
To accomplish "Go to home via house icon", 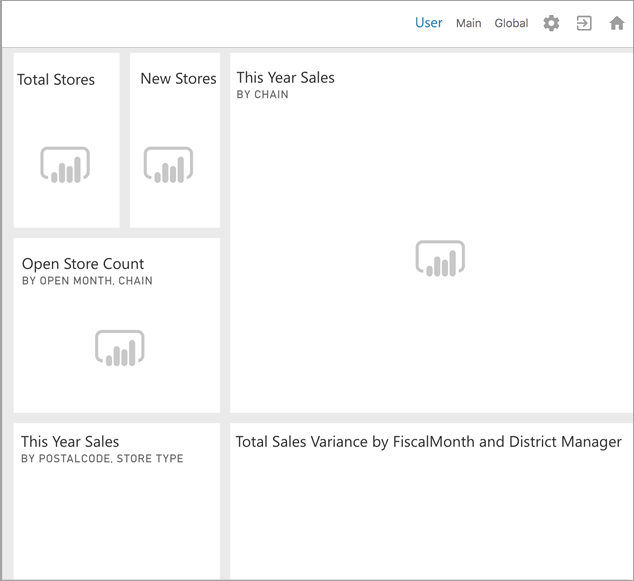I will pyautogui.click(x=617, y=23).
